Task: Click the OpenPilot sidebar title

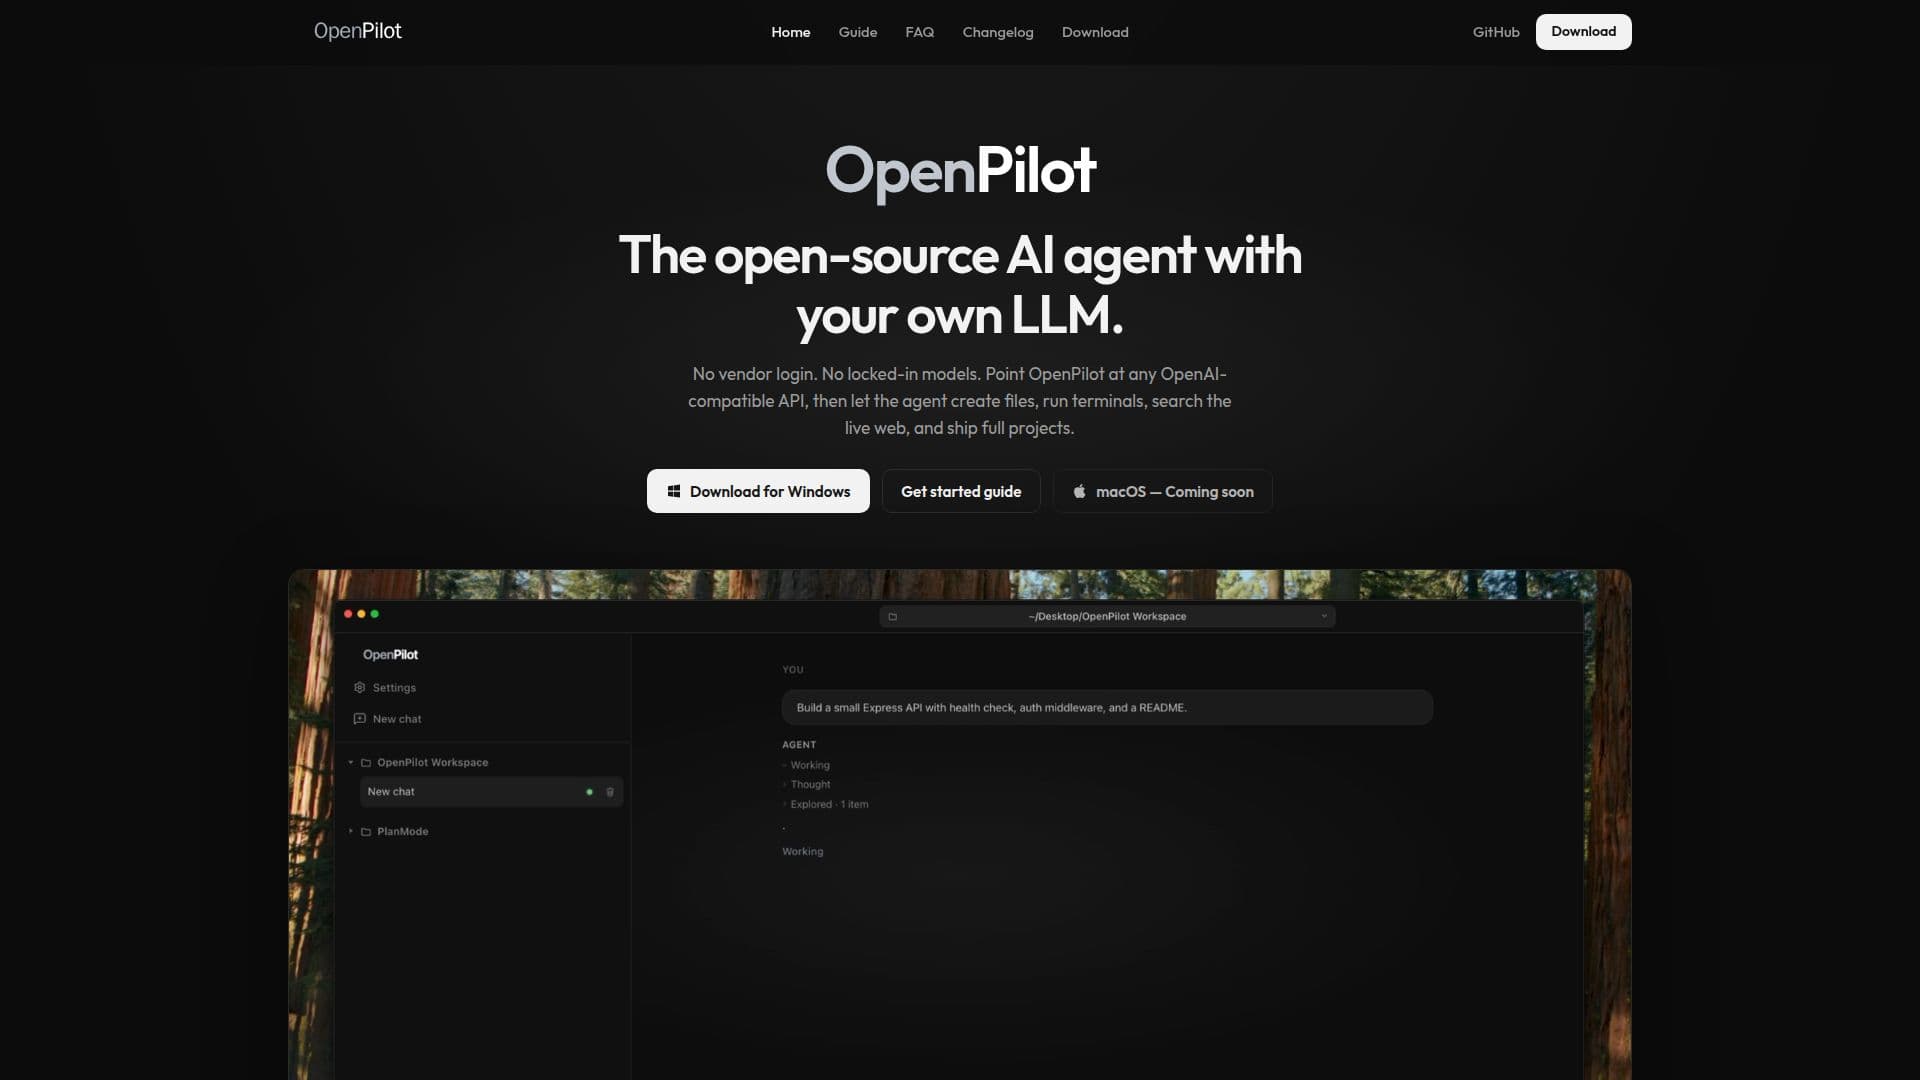Action: pyautogui.click(x=390, y=654)
